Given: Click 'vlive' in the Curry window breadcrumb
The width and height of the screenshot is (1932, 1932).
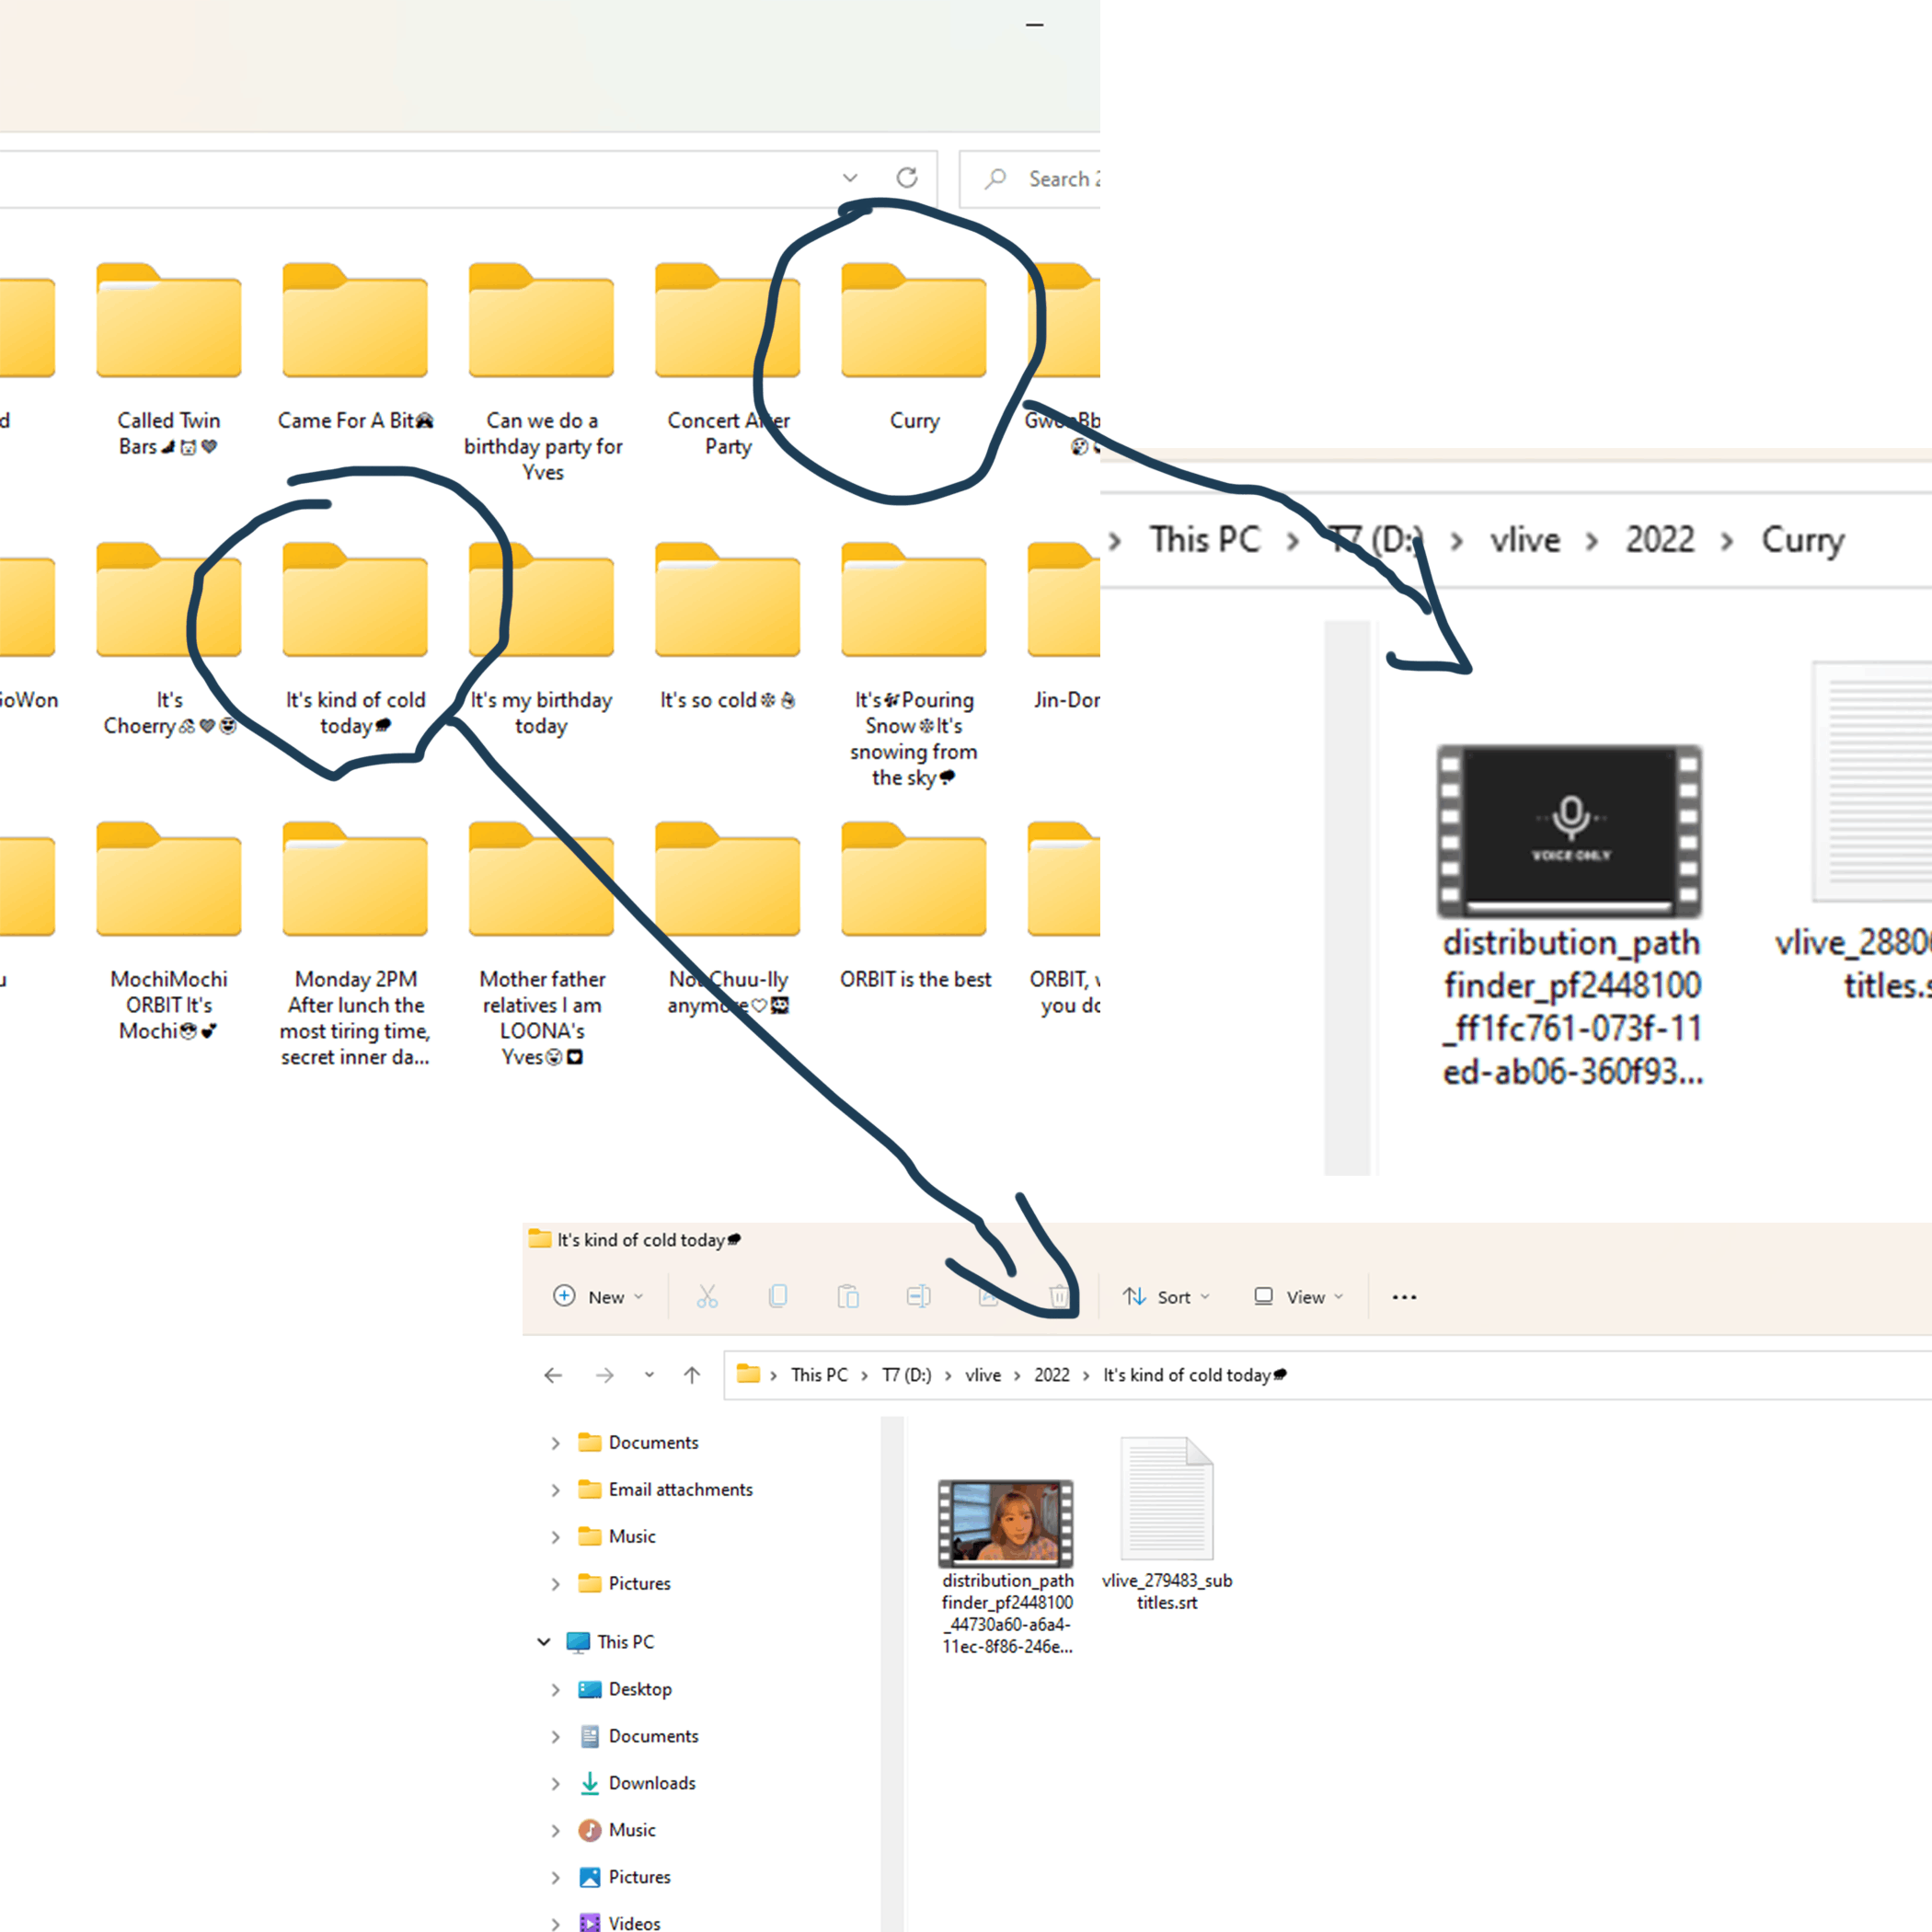Looking at the screenshot, I should click(1524, 540).
